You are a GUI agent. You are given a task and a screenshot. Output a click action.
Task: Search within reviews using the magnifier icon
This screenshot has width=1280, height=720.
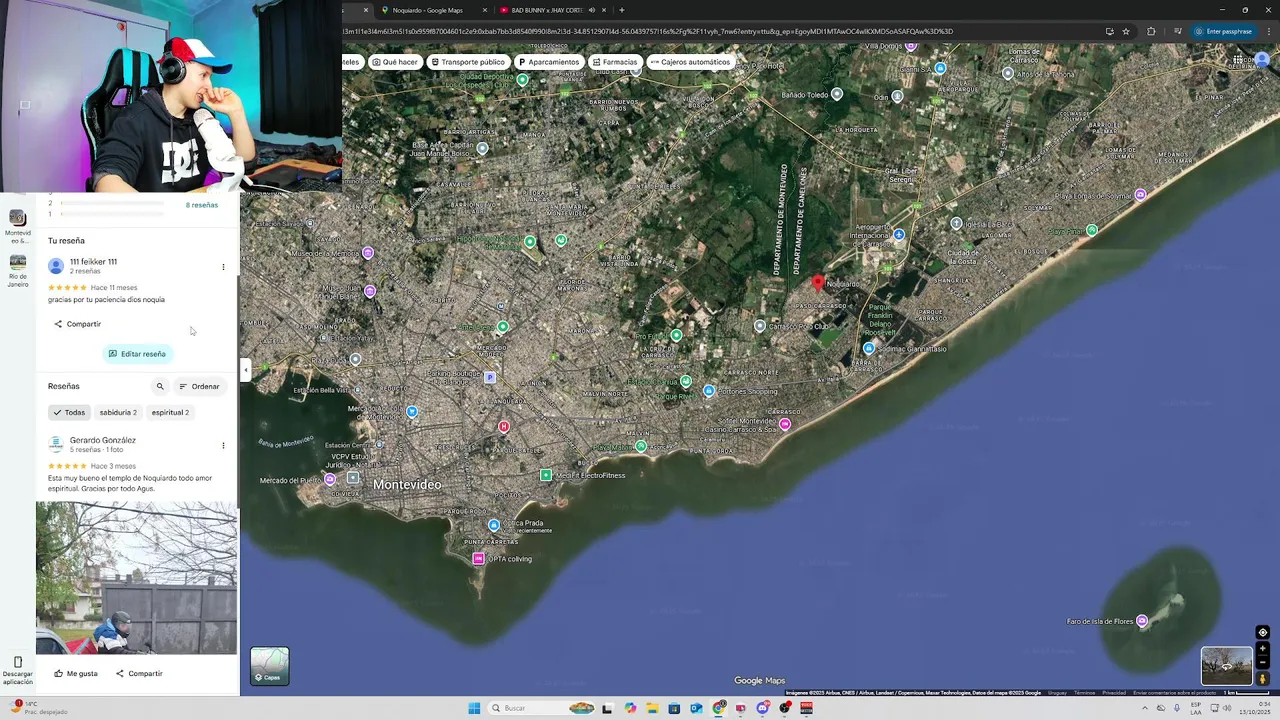[159, 386]
